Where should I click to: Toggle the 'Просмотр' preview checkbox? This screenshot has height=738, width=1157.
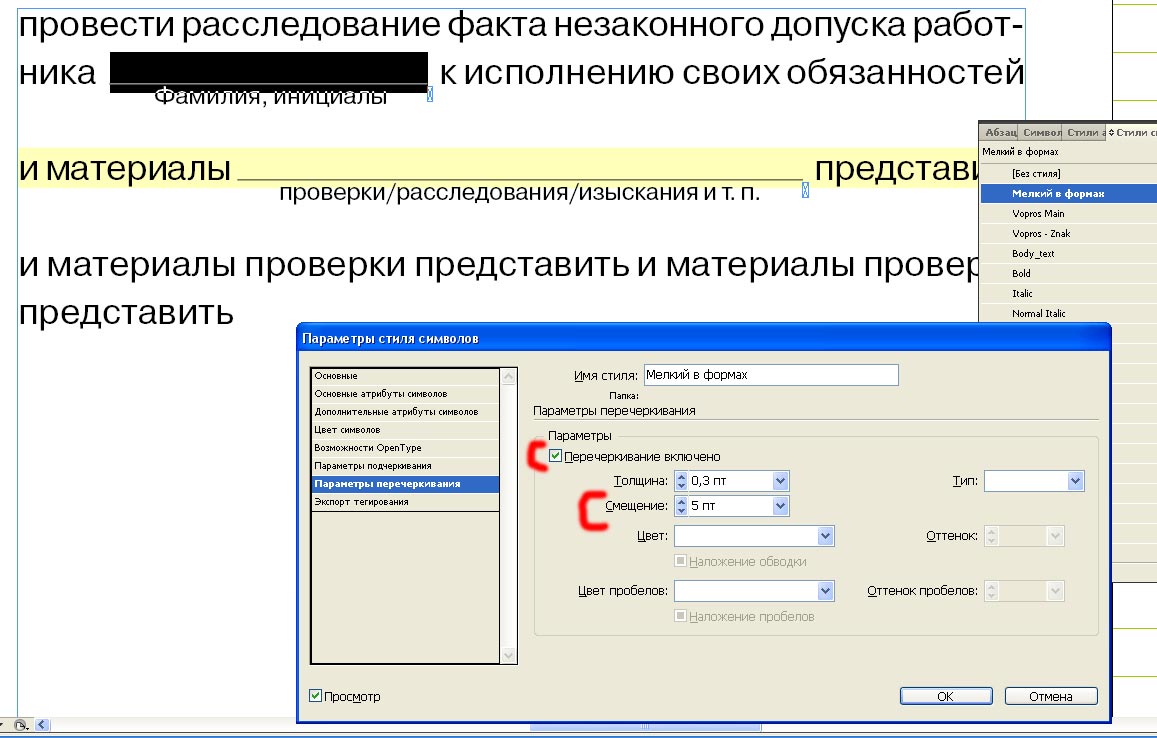tap(315, 695)
